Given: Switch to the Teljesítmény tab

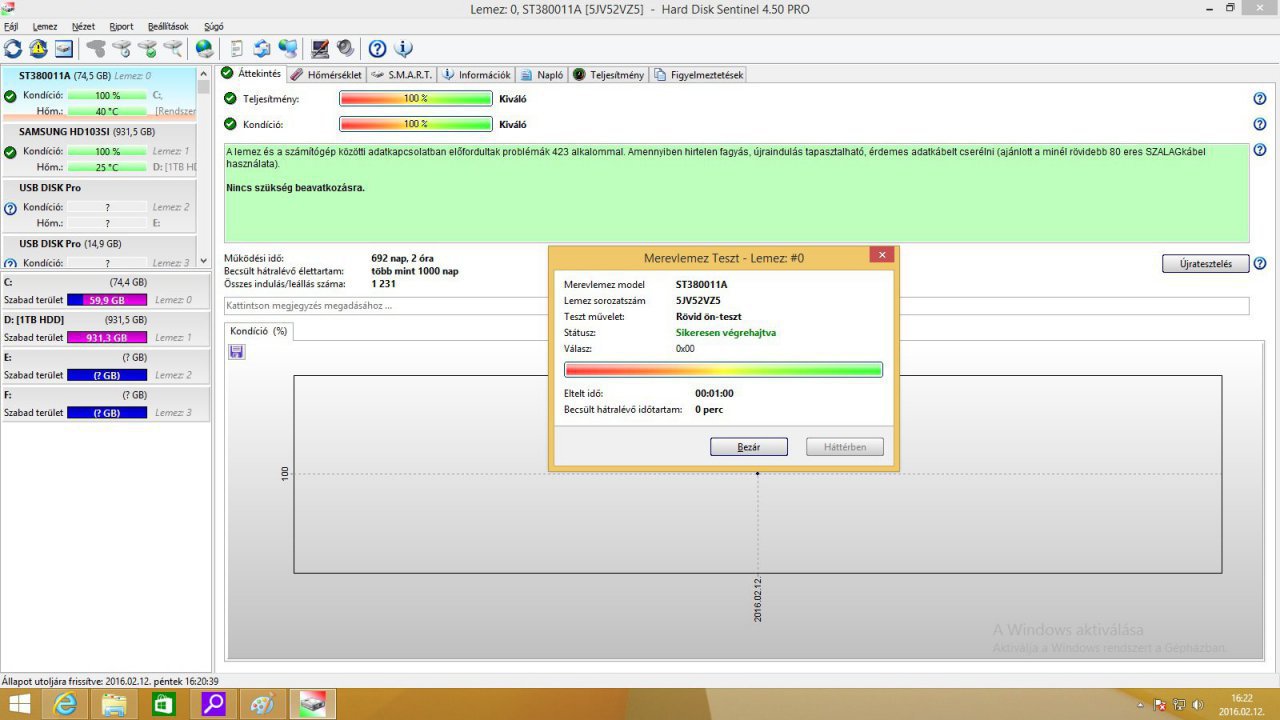Looking at the screenshot, I should click(x=609, y=75).
